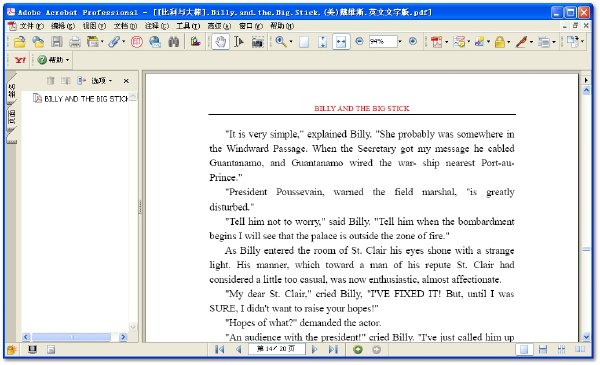
Task: Click the Comment and Markup icon
Action: 458,42
